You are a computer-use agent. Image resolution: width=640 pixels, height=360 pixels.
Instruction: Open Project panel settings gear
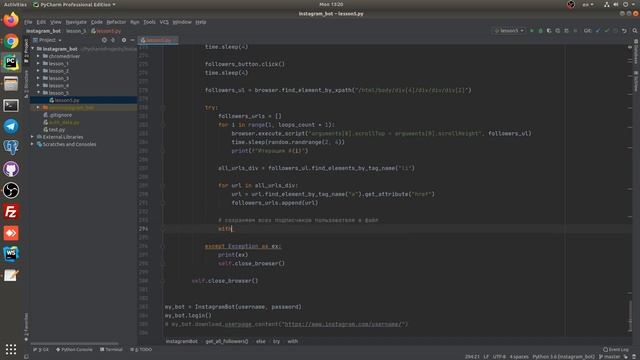124,40
